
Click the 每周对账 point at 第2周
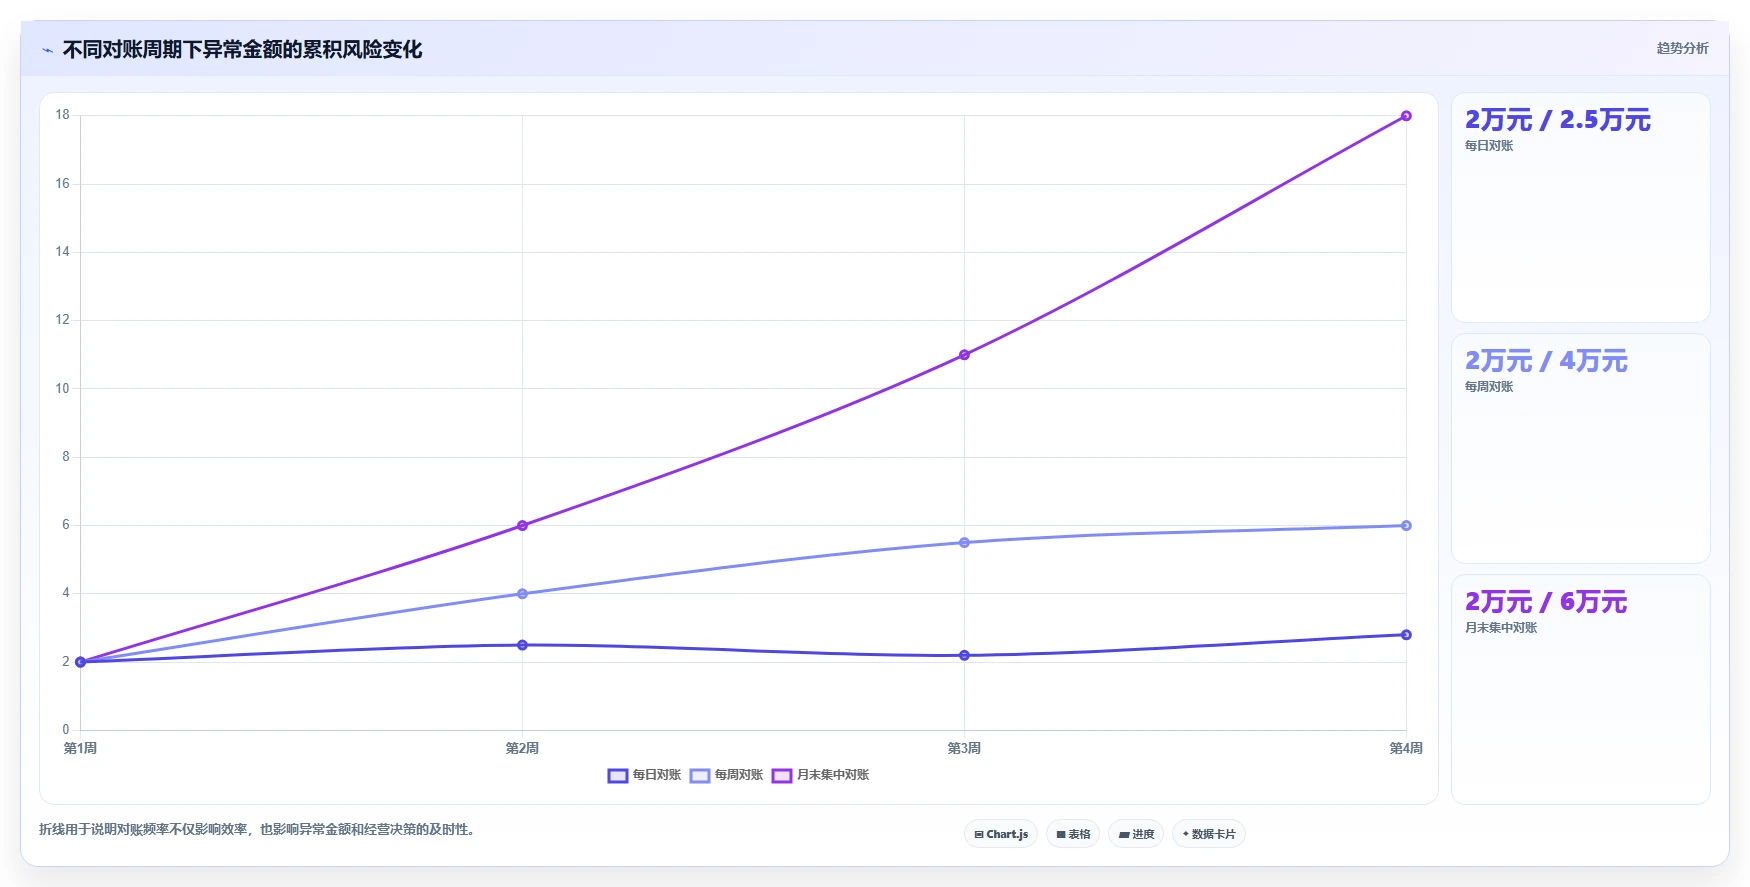point(522,594)
